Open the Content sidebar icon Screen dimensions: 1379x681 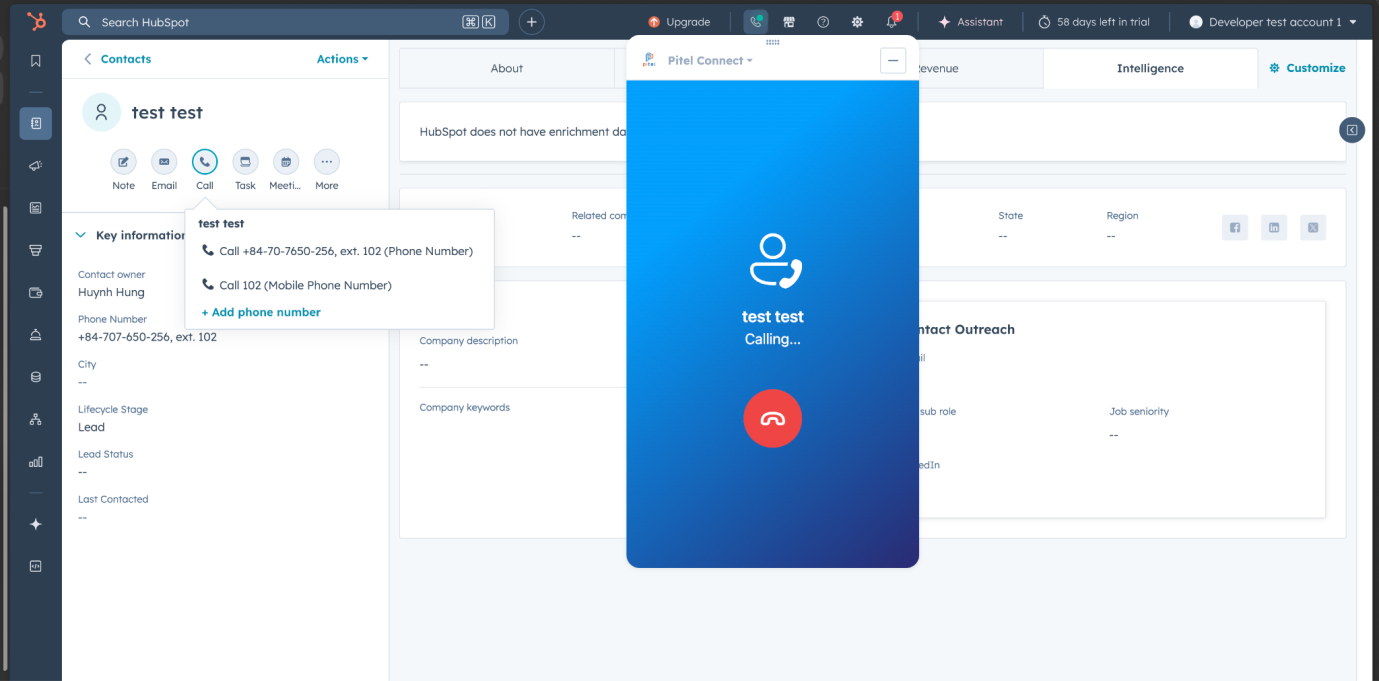click(36, 208)
